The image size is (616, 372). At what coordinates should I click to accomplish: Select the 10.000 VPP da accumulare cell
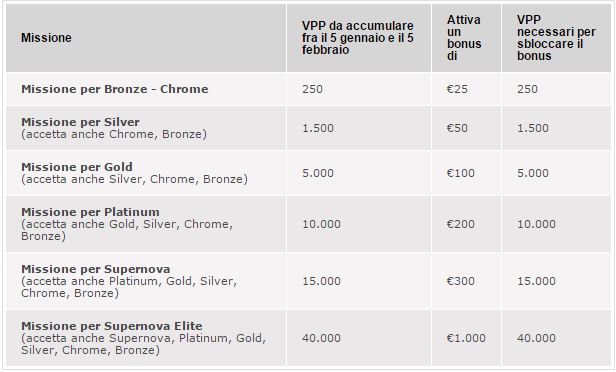pos(321,224)
